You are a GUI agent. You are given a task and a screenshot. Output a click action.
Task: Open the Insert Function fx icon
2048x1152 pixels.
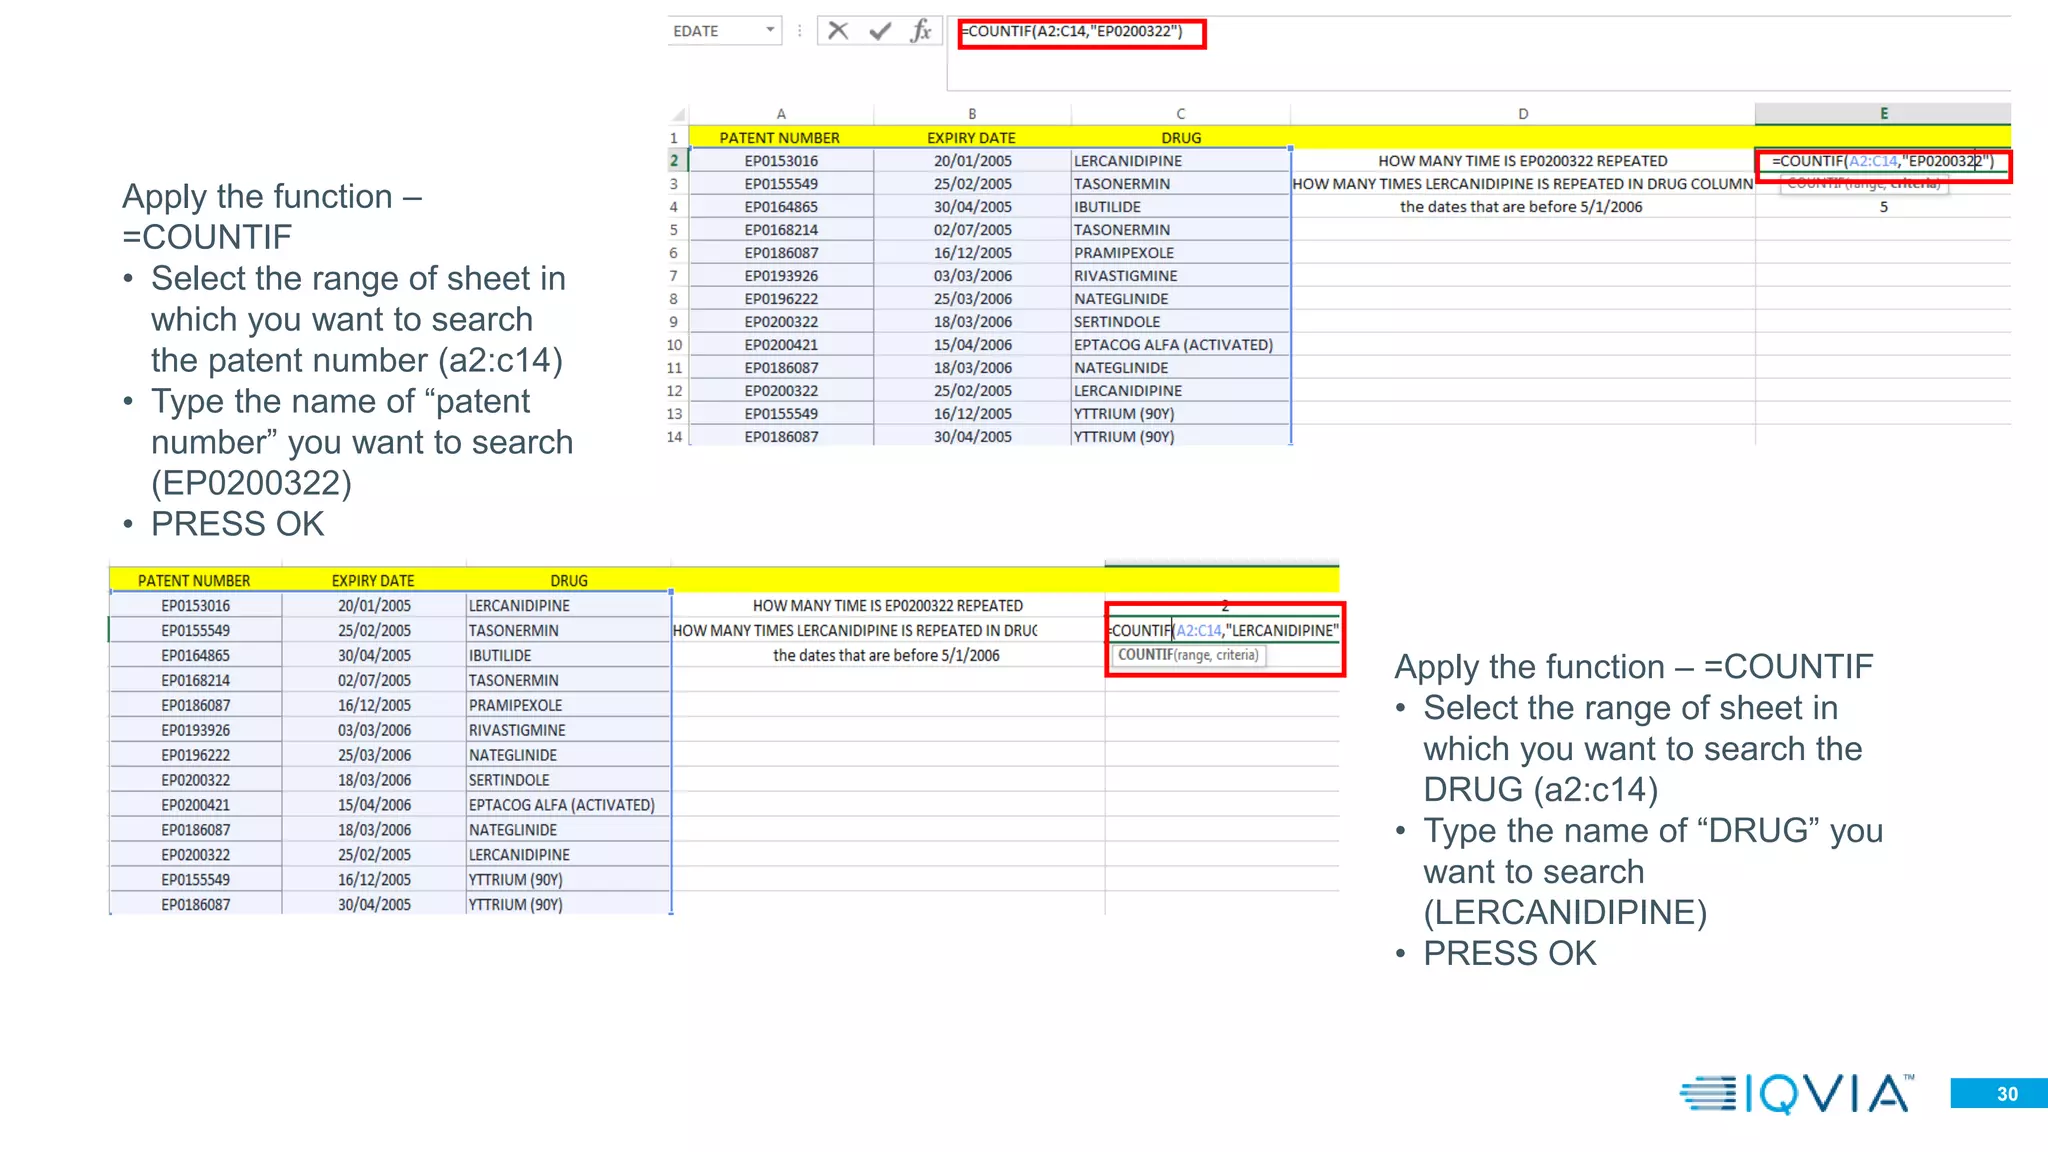tap(920, 31)
